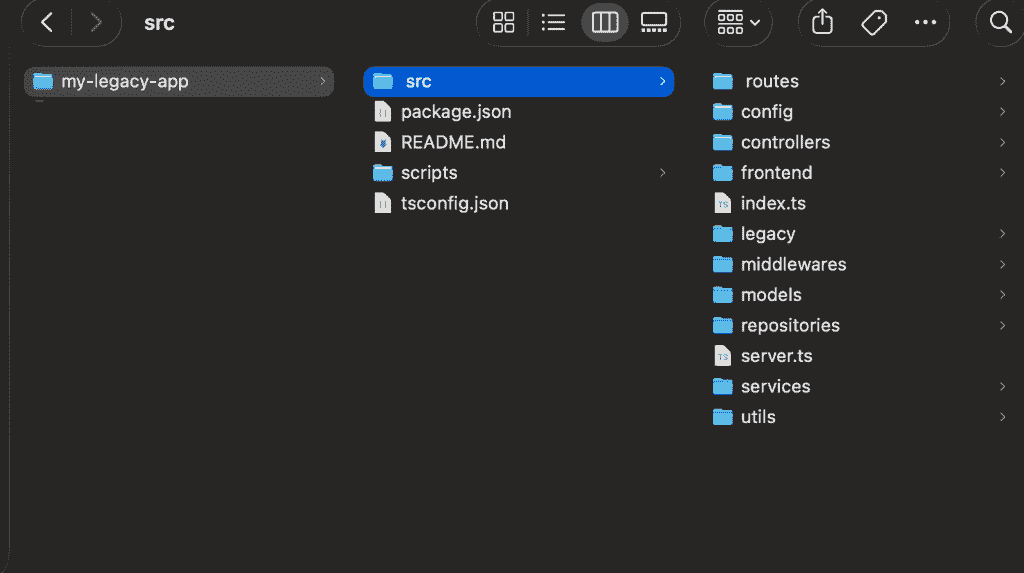1024x573 pixels.
Task: Click the index.ts TypeScript file icon
Action: click(723, 203)
